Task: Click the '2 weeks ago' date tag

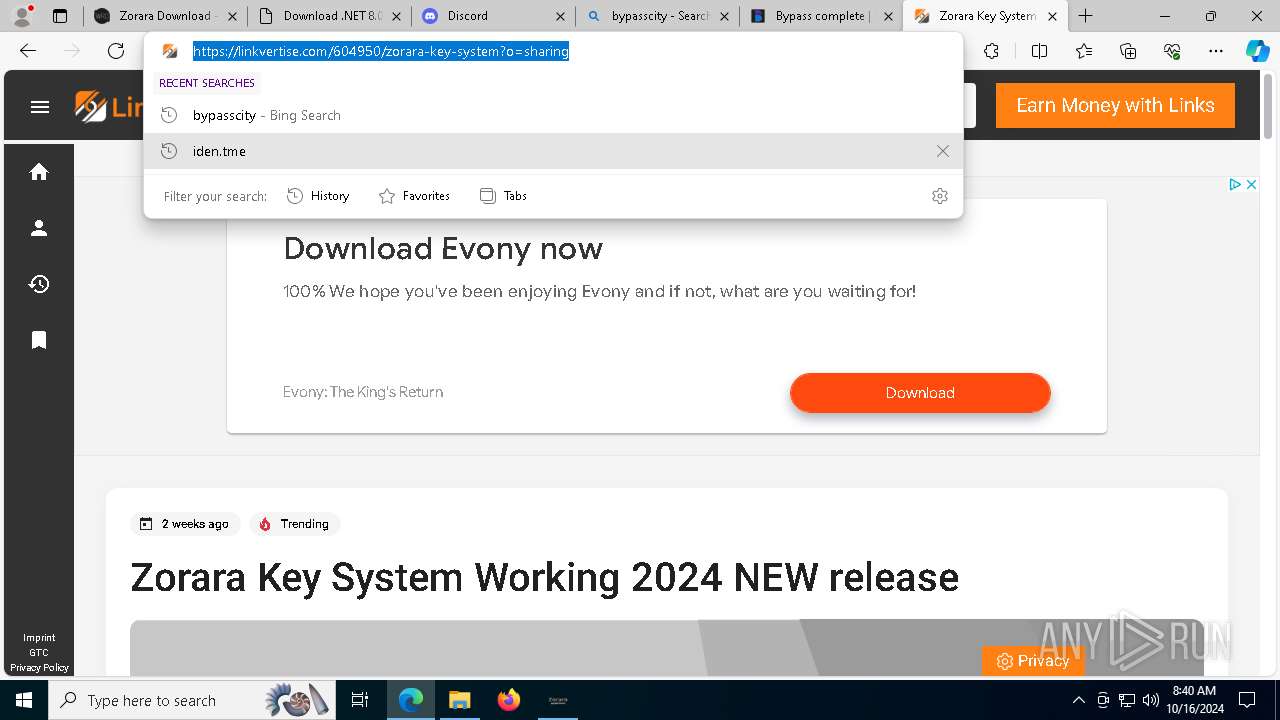Action: (185, 524)
